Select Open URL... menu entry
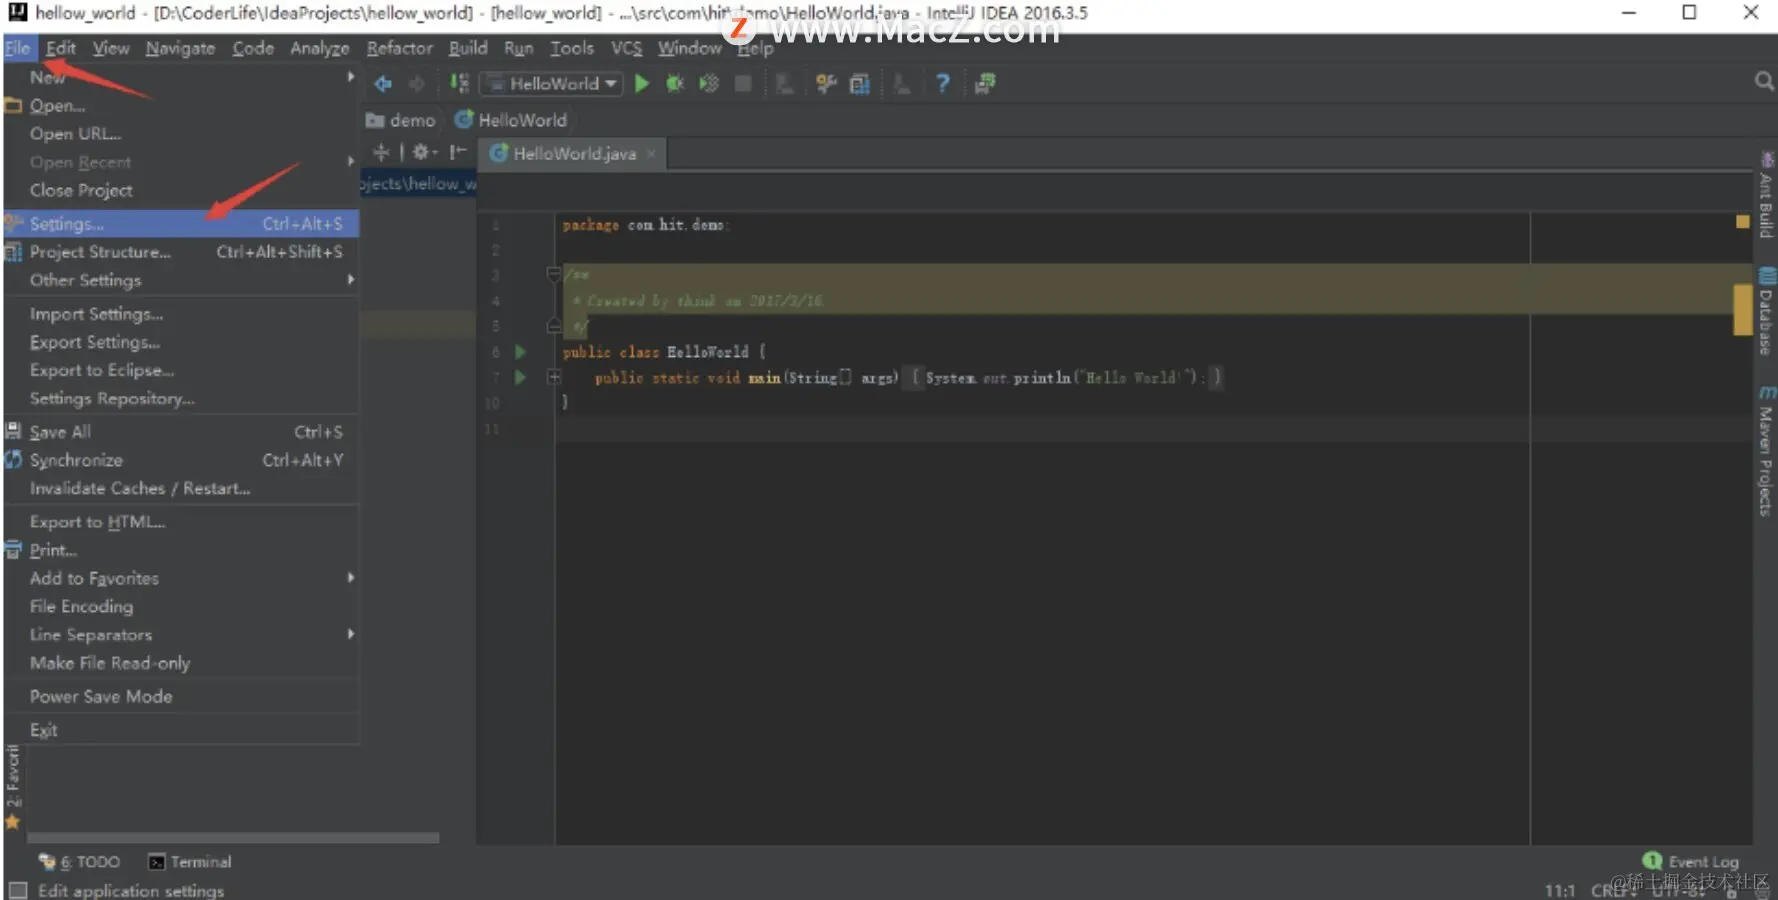The height and width of the screenshot is (900, 1778). 180,134
